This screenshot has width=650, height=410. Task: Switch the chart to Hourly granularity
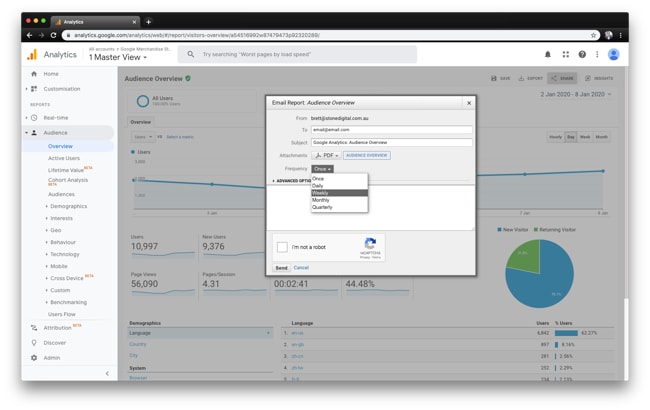555,137
